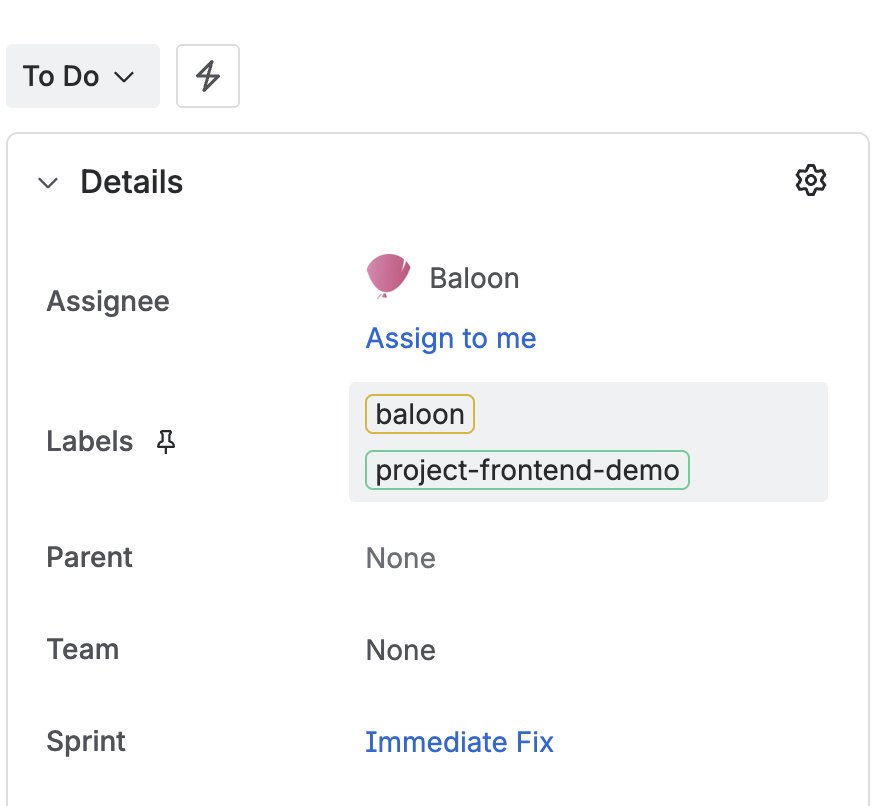Click the Parent field showing None
Image resolution: width=878 pixels, height=806 pixels.
click(400, 558)
